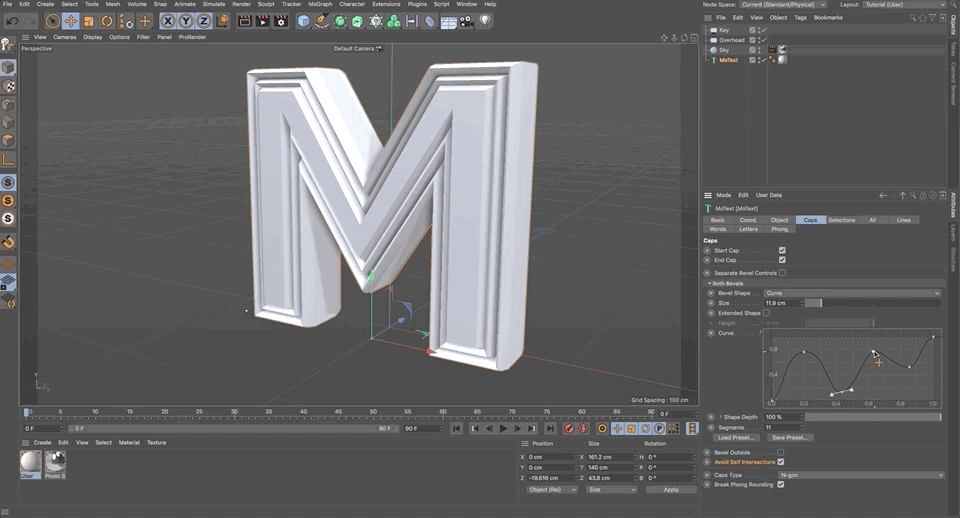
Task: Select the MoText object in Object Manager
Action: click(x=728, y=60)
